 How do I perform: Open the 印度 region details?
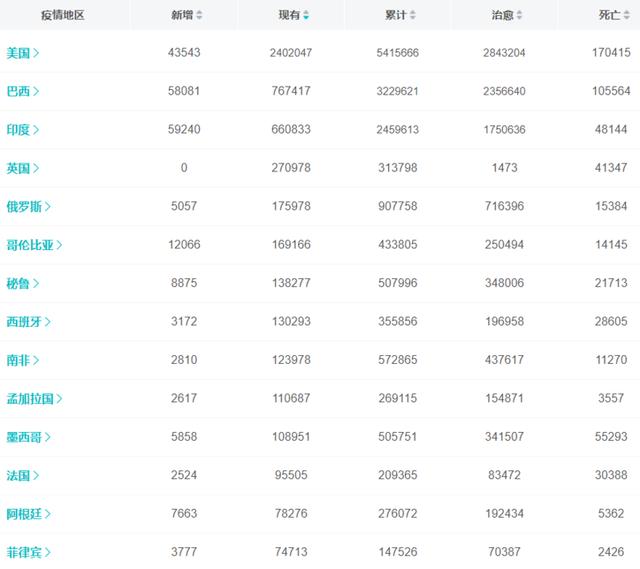pyautogui.click(x=22, y=130)
